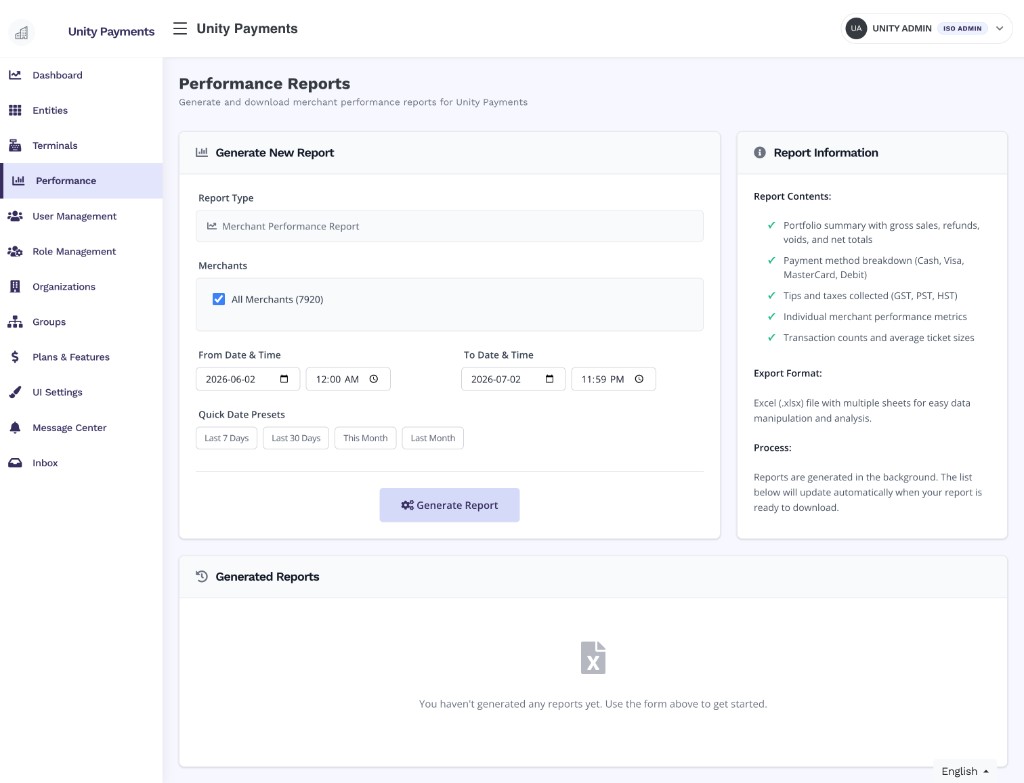This screenshot has width=1024, height=783.
Task: Click the Export Format heading
Action: point(788,374)
